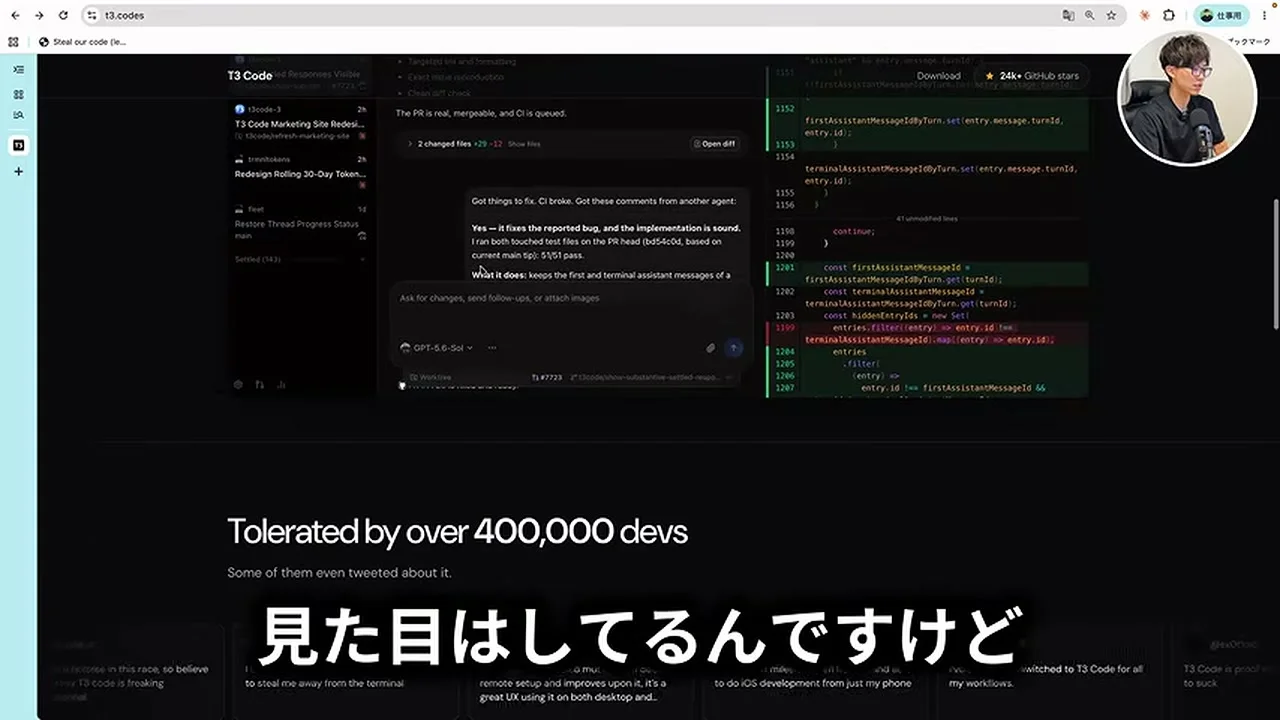
Task: Click Show files next to changed files
Action: (524, 144)
